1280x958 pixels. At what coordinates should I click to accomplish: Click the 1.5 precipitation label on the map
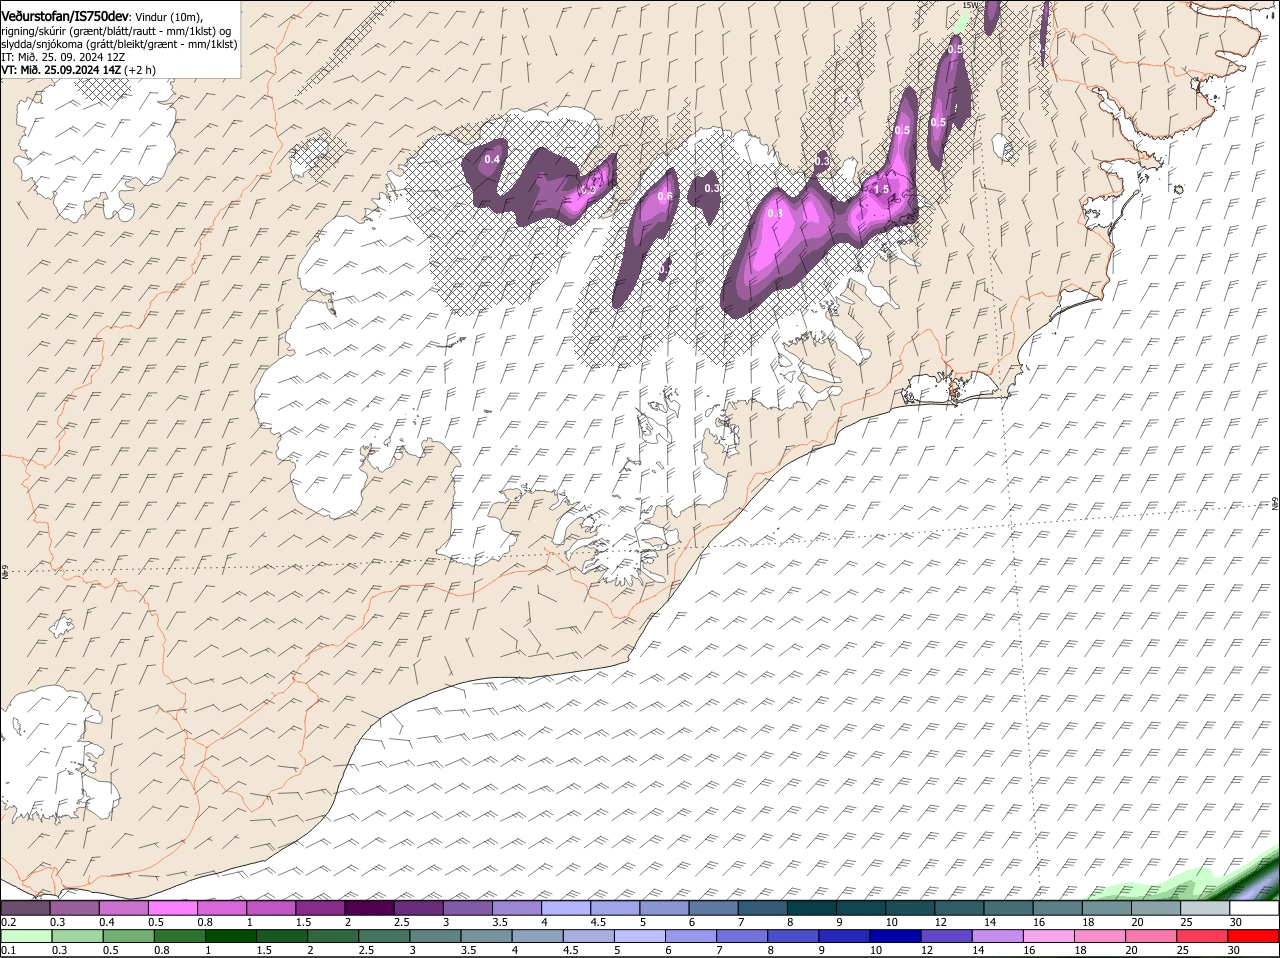pos(881,189)
